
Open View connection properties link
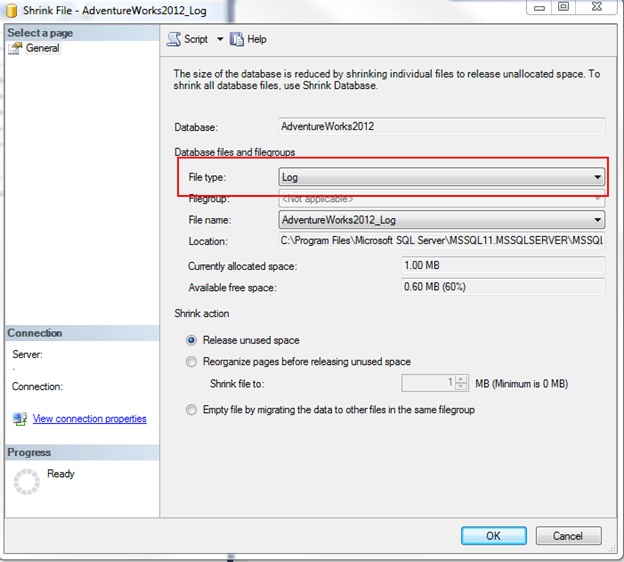[x=89, y=419]
